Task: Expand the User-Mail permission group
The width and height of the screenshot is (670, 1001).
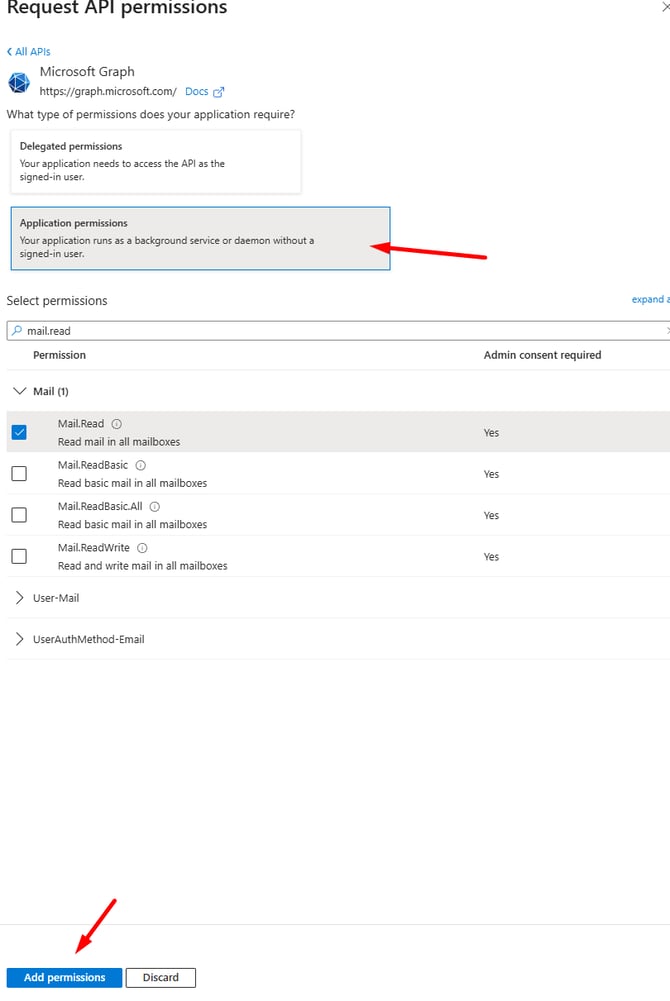Action: point(20,598)
